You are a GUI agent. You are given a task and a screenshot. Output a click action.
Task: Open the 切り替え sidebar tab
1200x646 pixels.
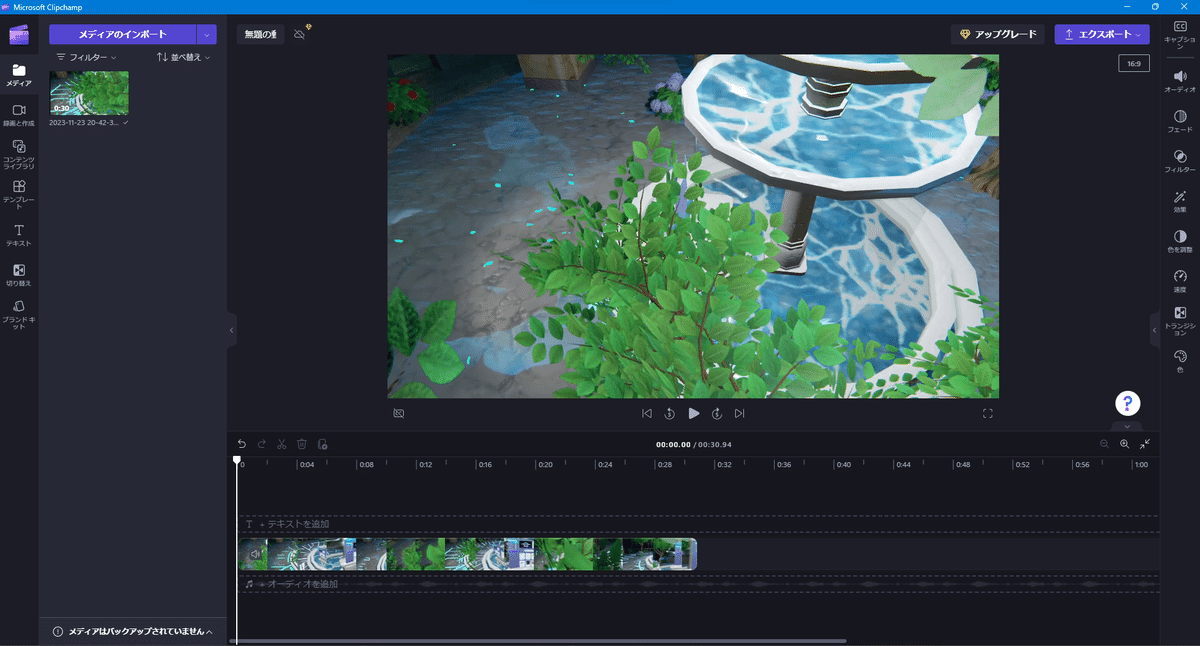(19, 275)
